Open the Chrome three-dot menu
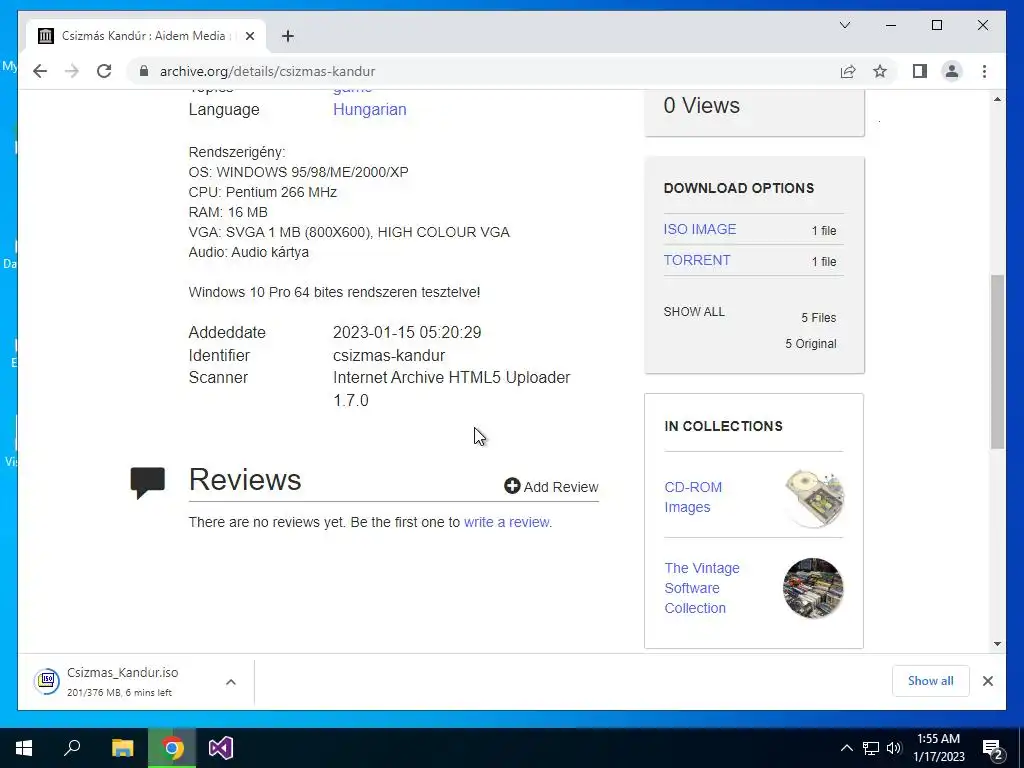 pos(984,71)
